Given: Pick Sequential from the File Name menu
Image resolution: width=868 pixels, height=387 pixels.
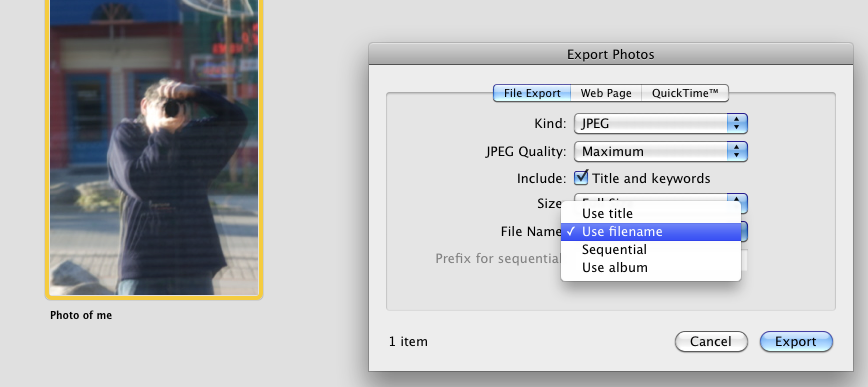Looking at the screenshot, I should pyautogui.click(x=651, y=250).
